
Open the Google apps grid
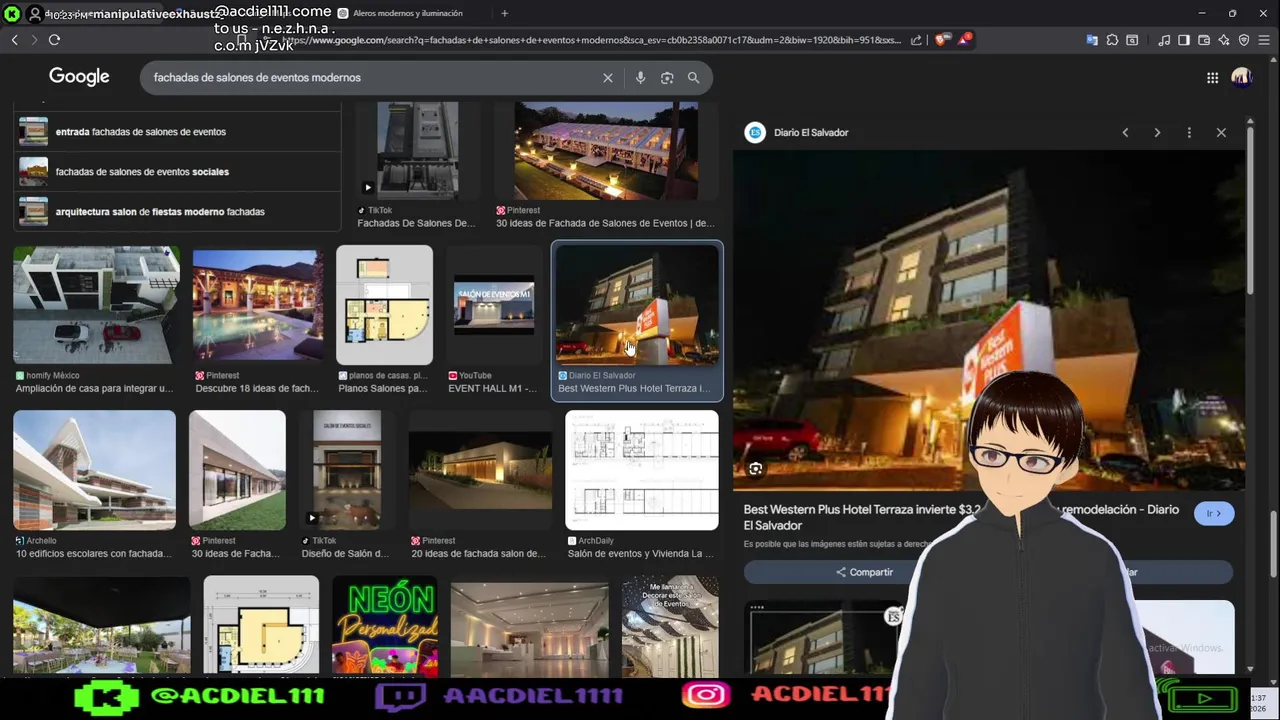(x=1212, y=78)
